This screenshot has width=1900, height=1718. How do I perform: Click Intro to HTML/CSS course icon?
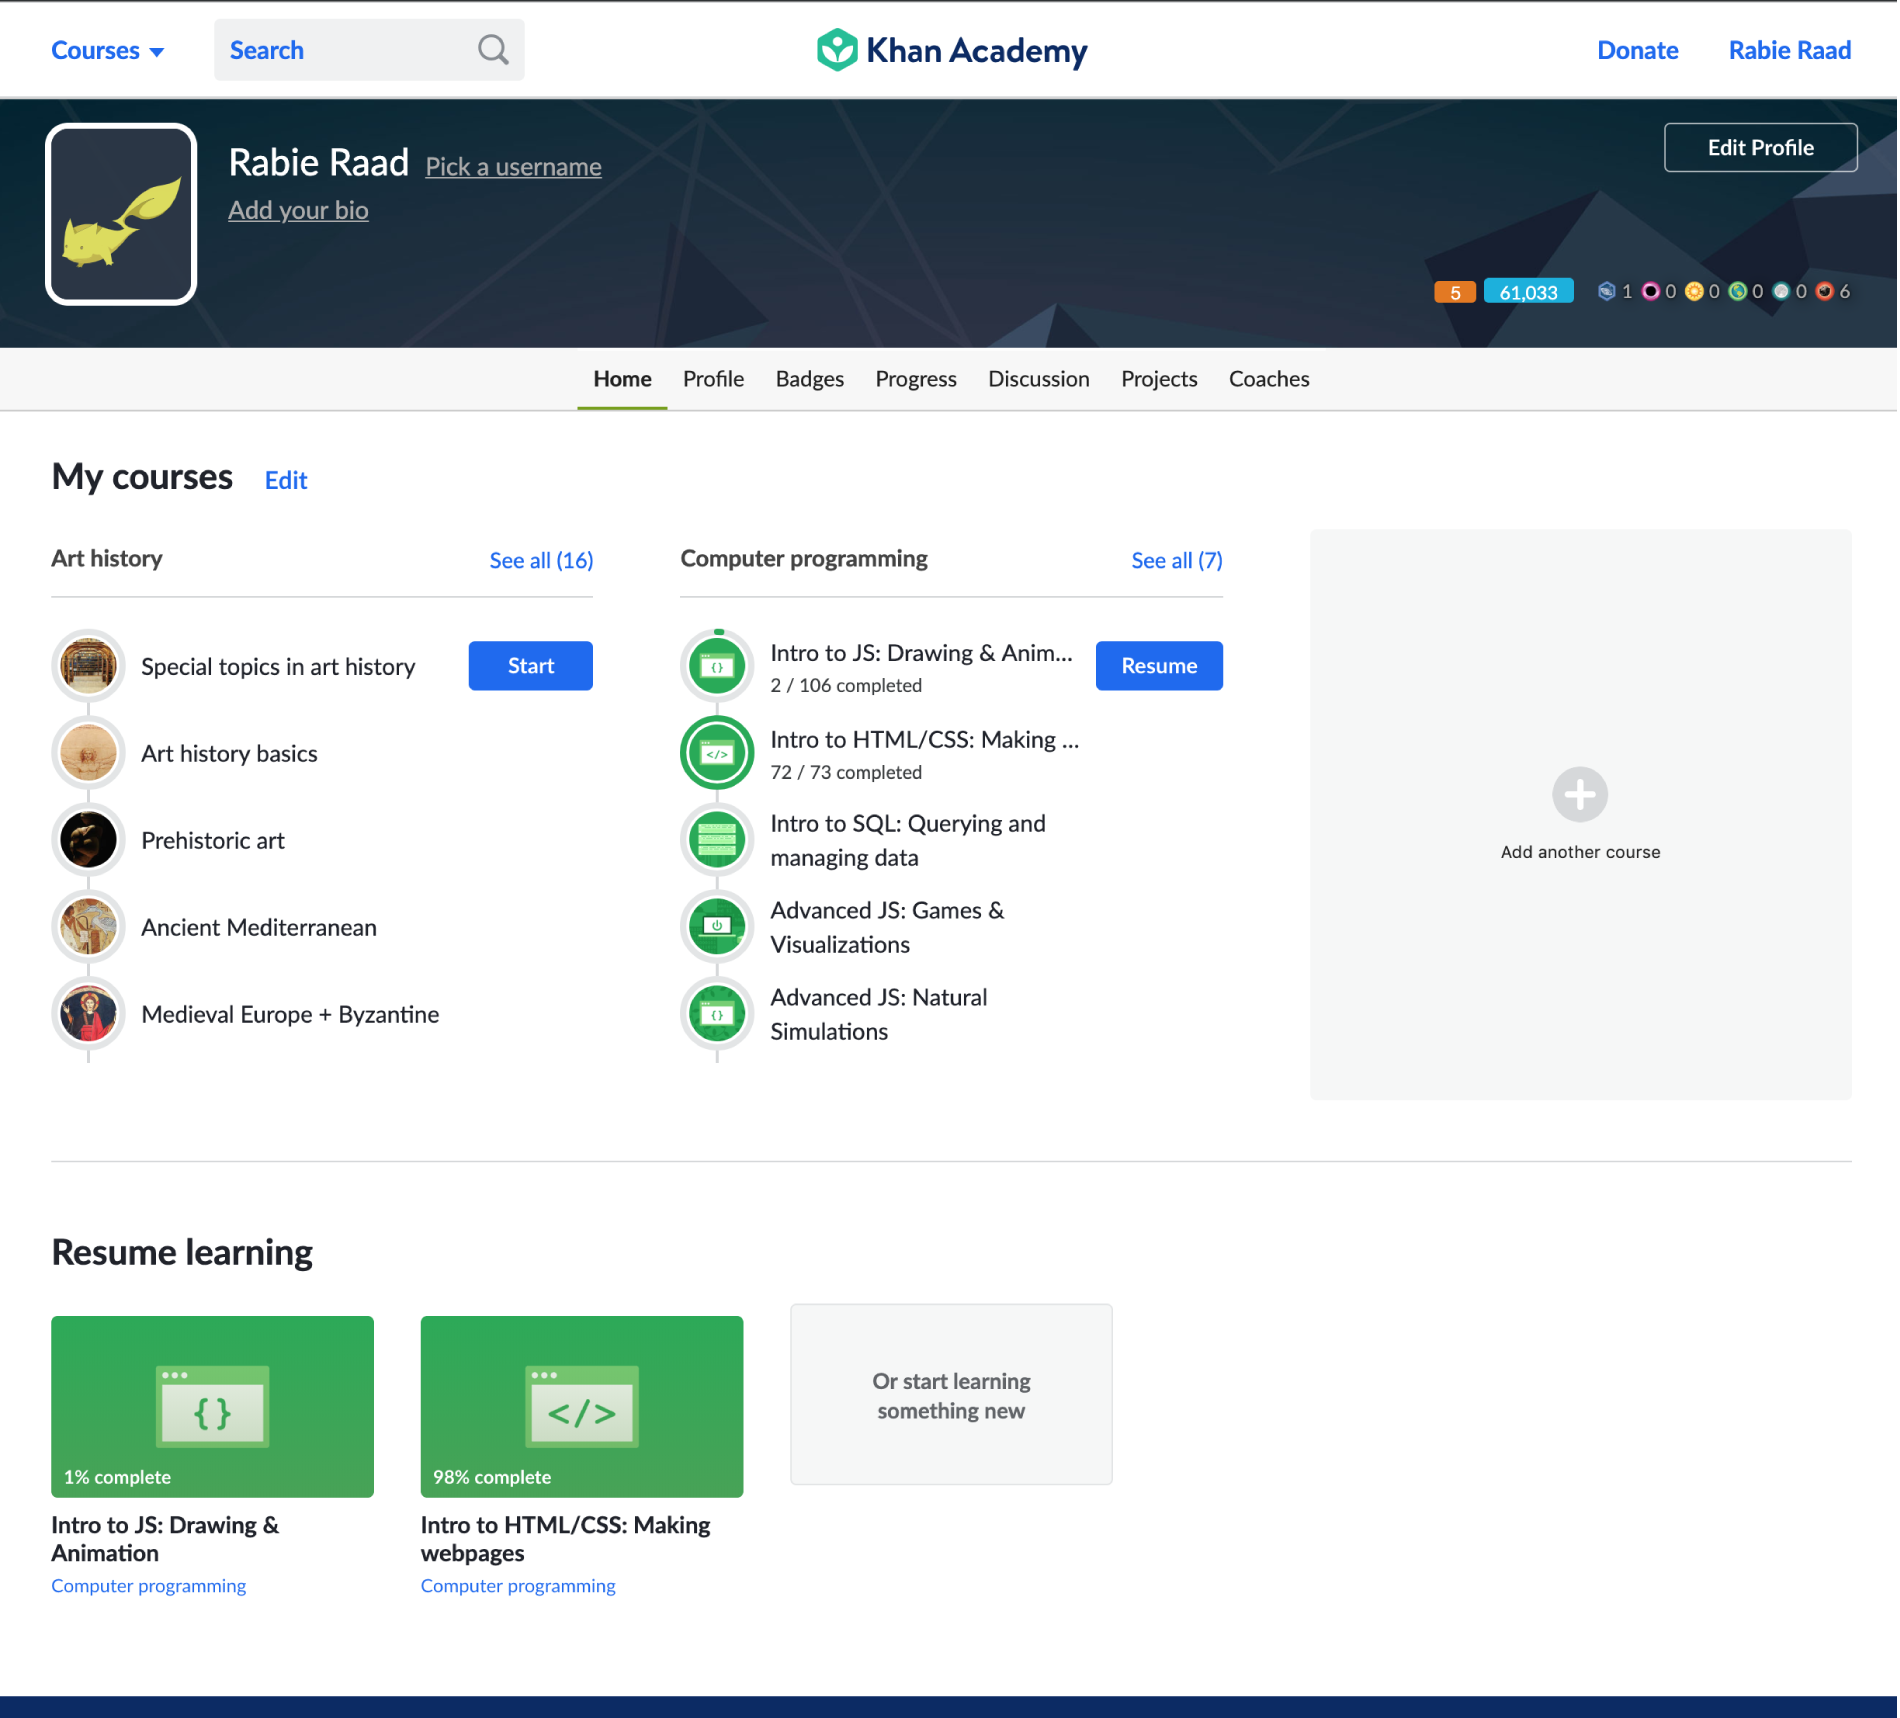coord(717,753)
